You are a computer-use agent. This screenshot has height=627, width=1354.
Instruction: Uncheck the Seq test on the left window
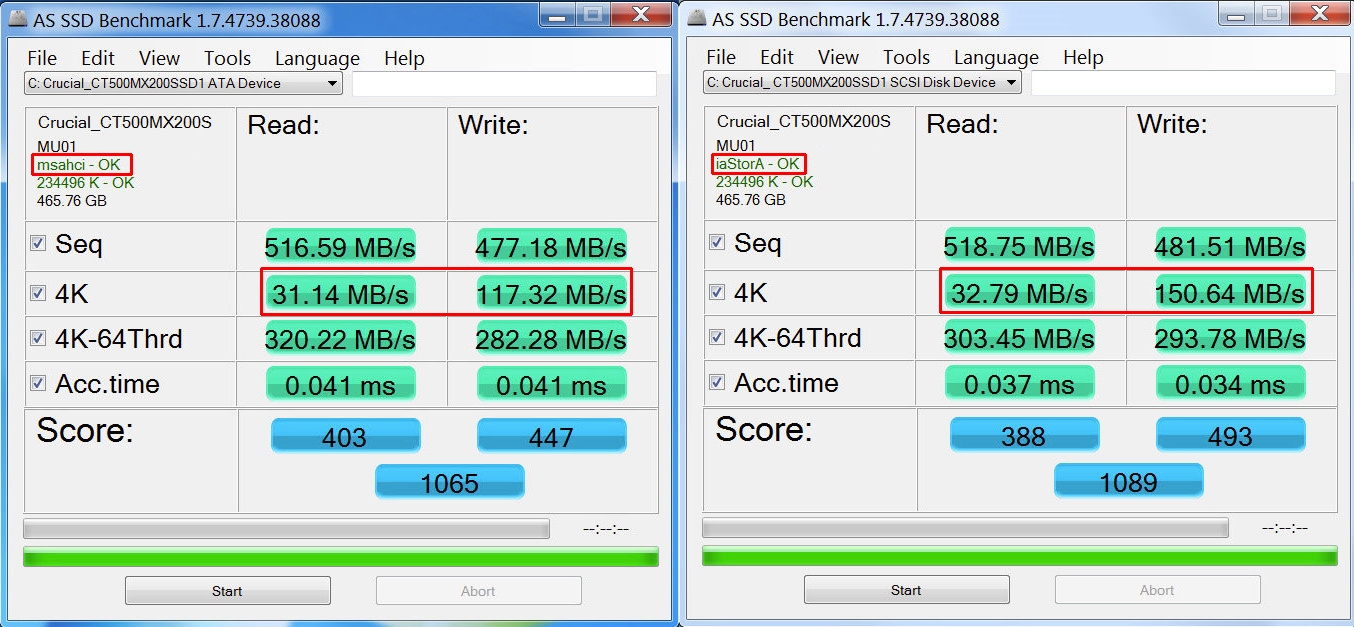[36, 244]
